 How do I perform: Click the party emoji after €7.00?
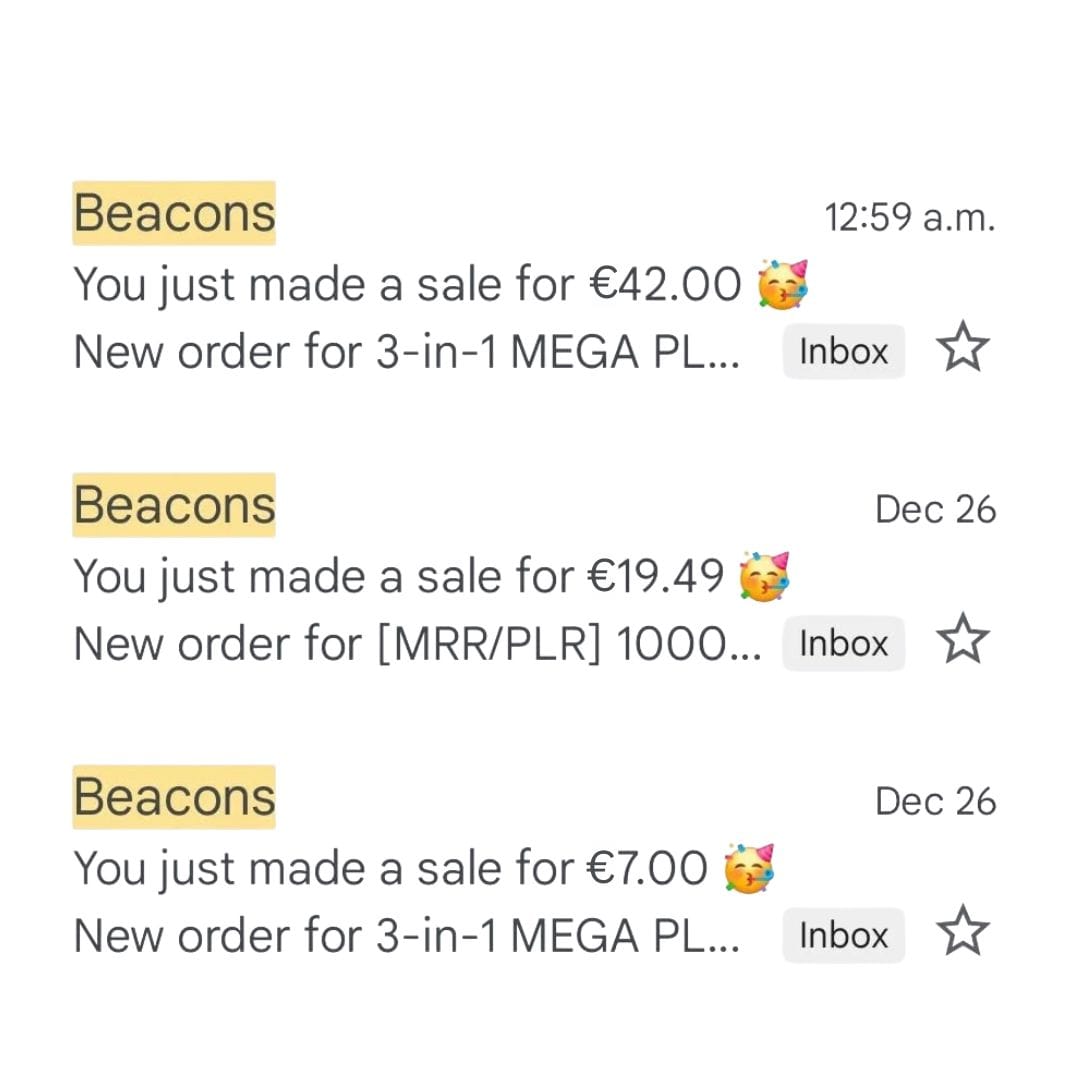click(x=749, y=868)
